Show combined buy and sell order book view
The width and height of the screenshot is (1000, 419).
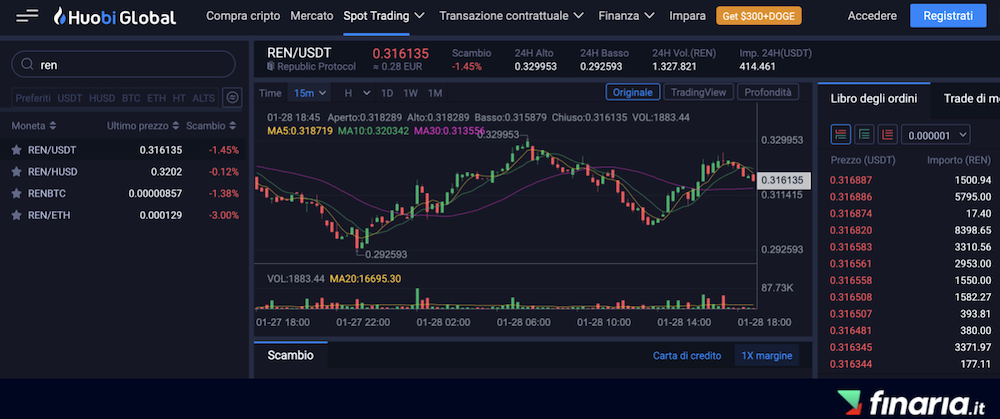click(841, 135)
